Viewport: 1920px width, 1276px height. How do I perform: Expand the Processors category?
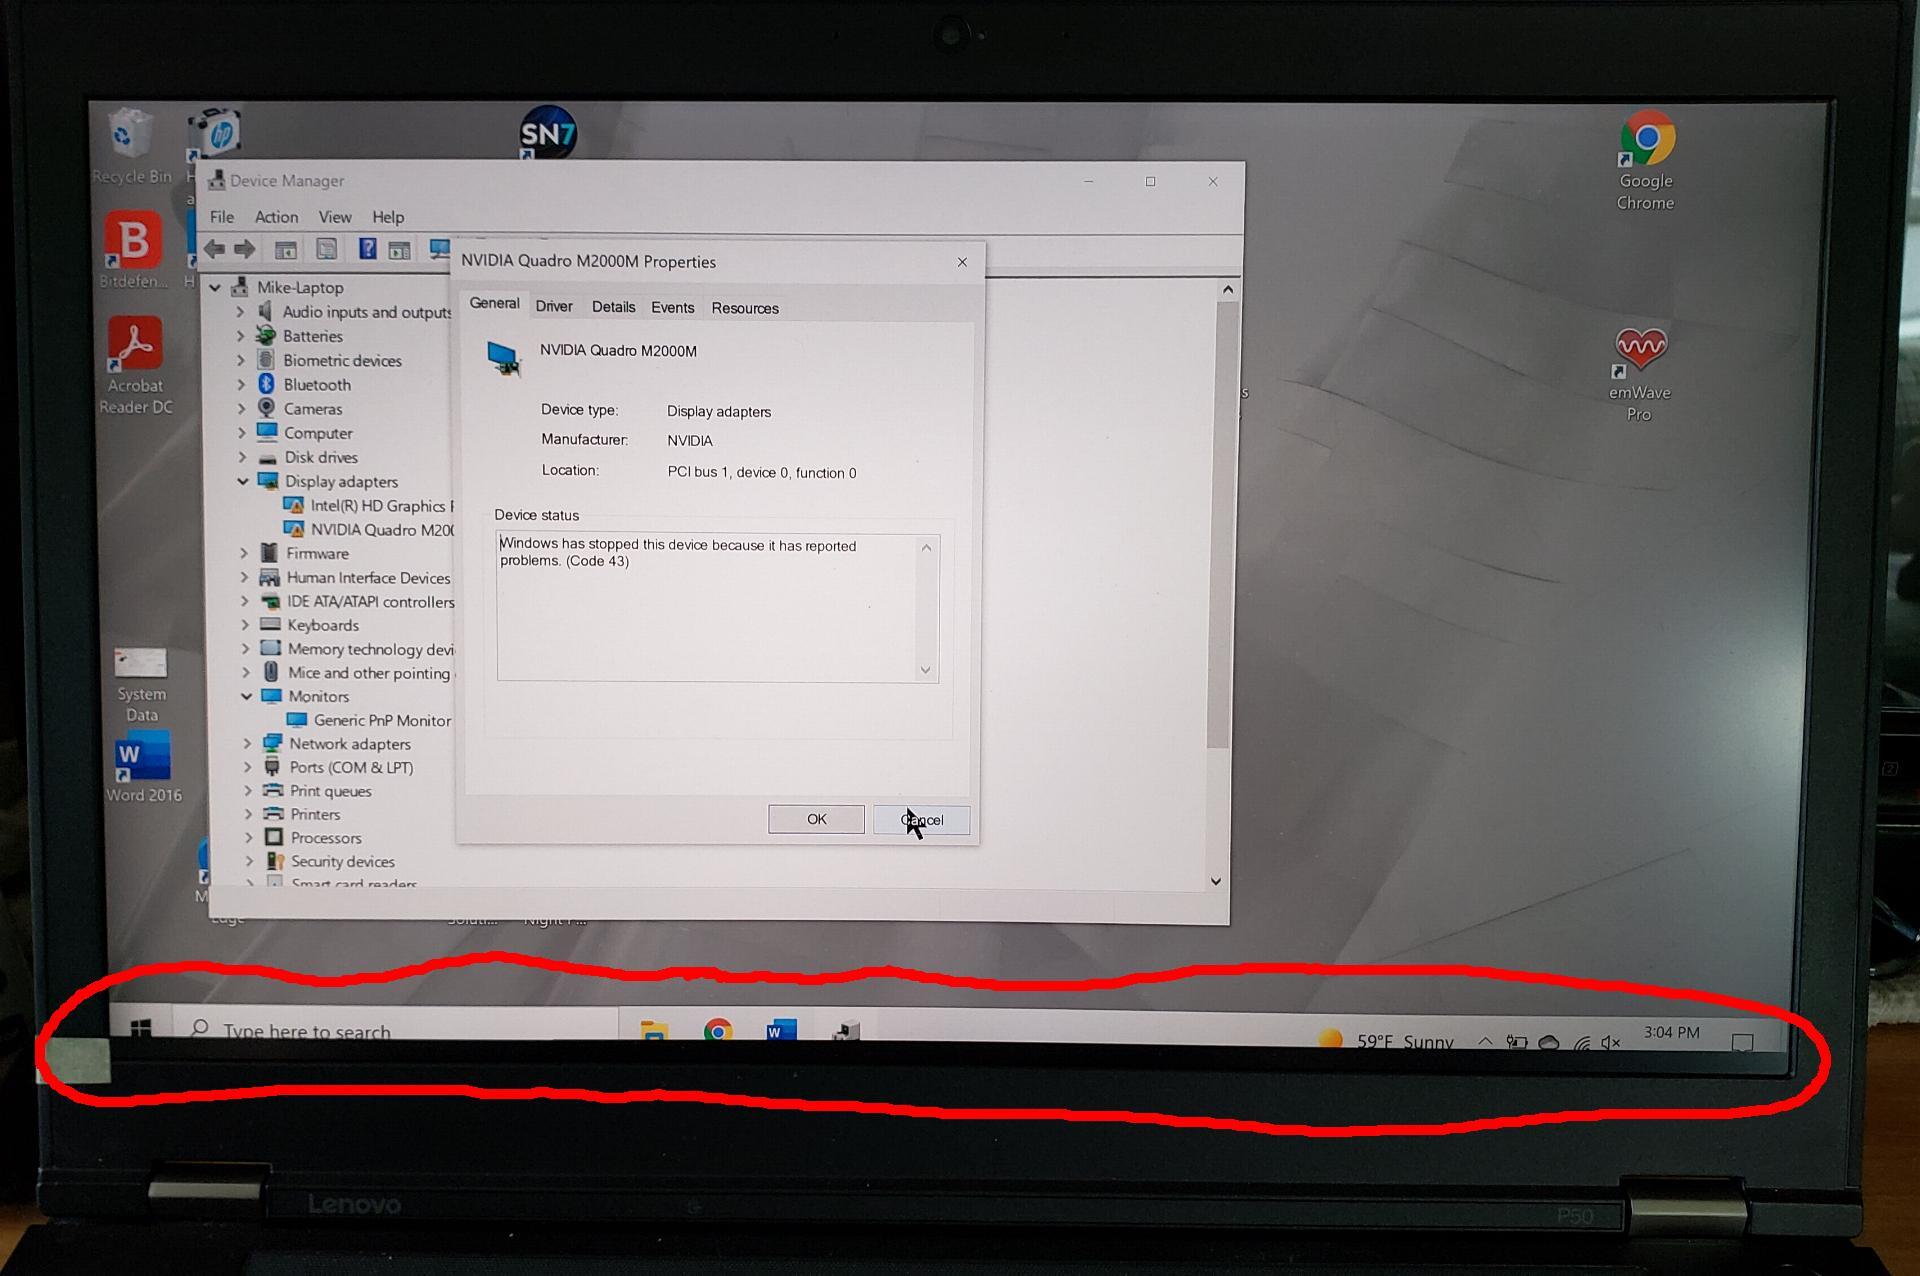[x=248, y=837]
